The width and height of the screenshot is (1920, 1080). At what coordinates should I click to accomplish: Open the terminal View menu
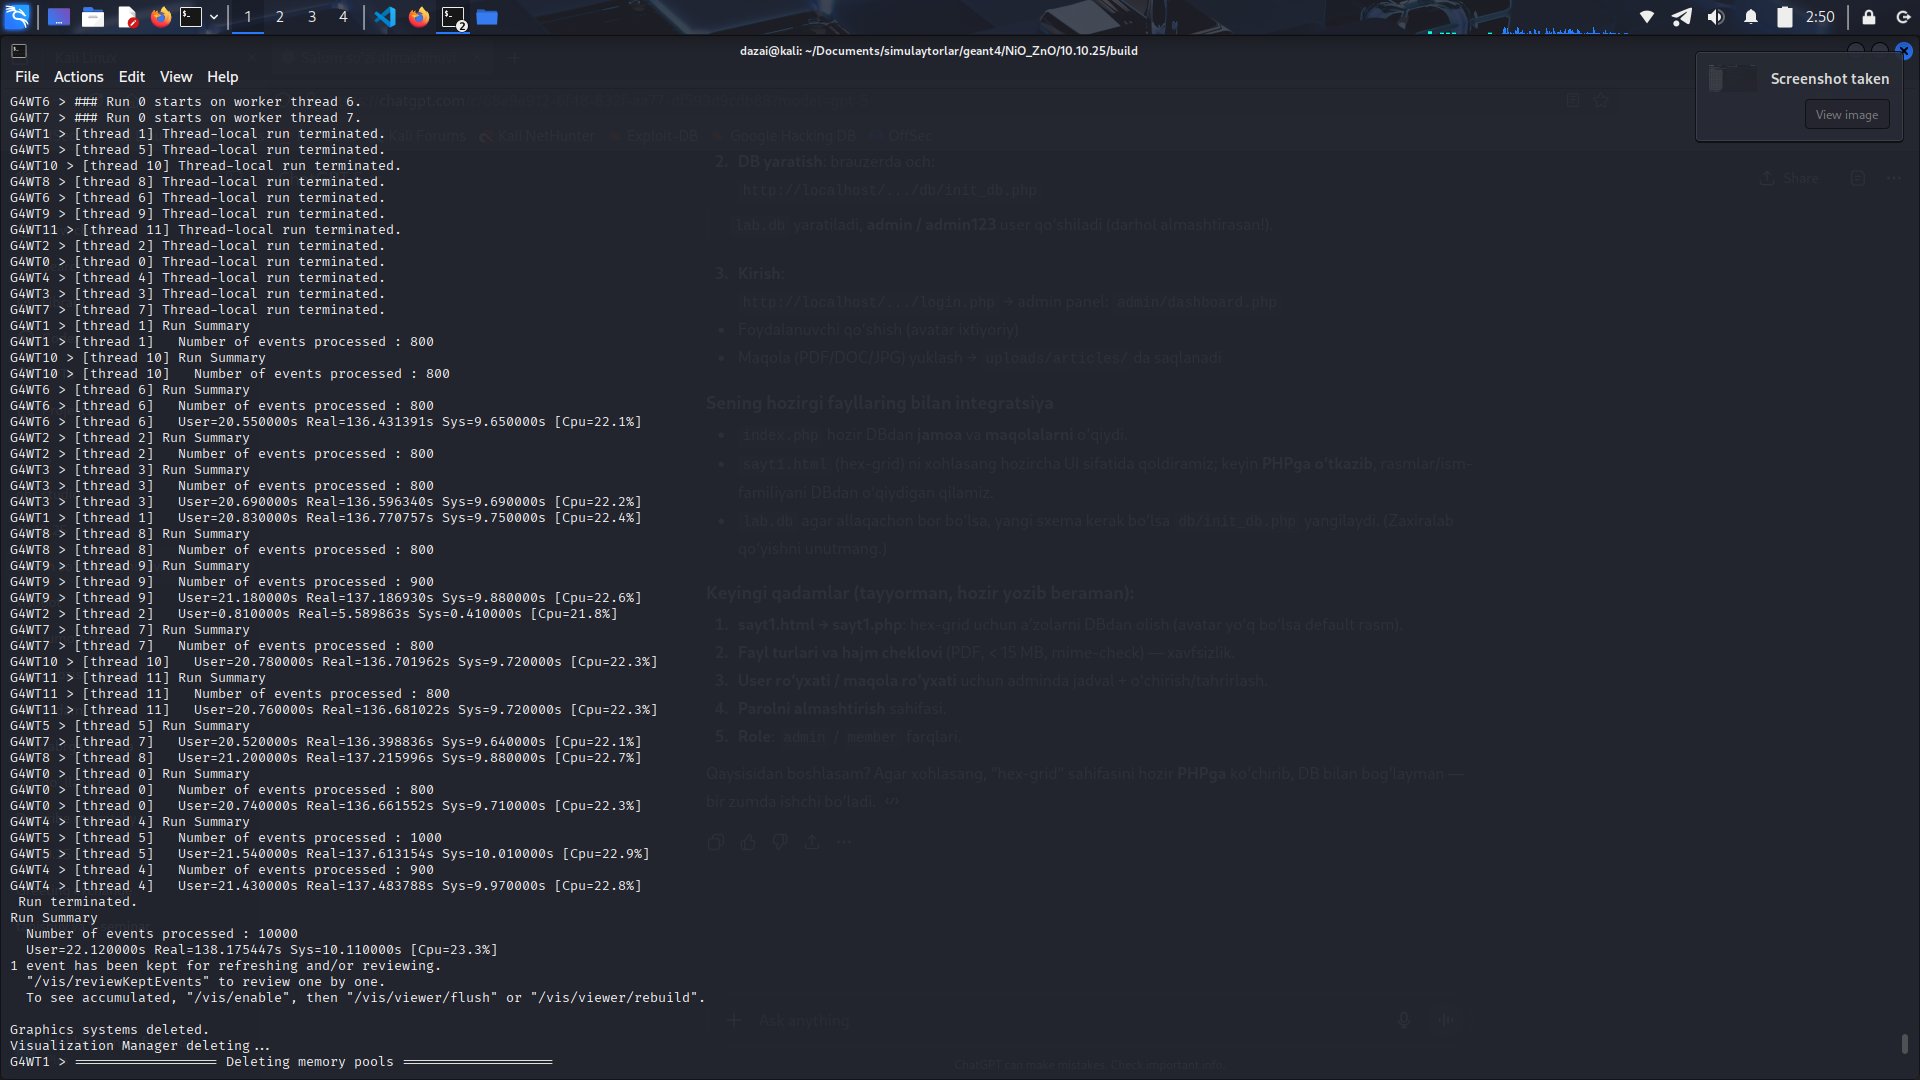pos(176,77)
